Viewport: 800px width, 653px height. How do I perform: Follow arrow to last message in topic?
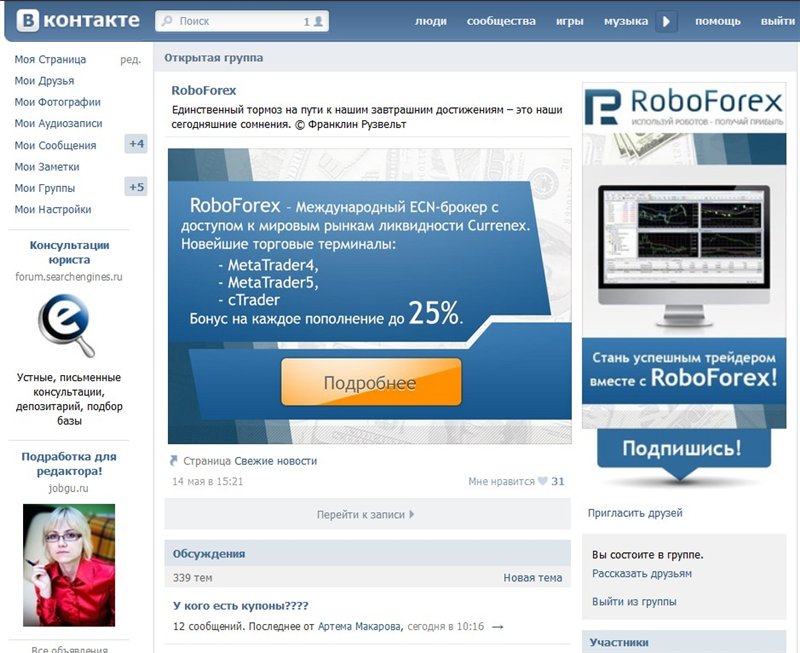click(497, 627)
